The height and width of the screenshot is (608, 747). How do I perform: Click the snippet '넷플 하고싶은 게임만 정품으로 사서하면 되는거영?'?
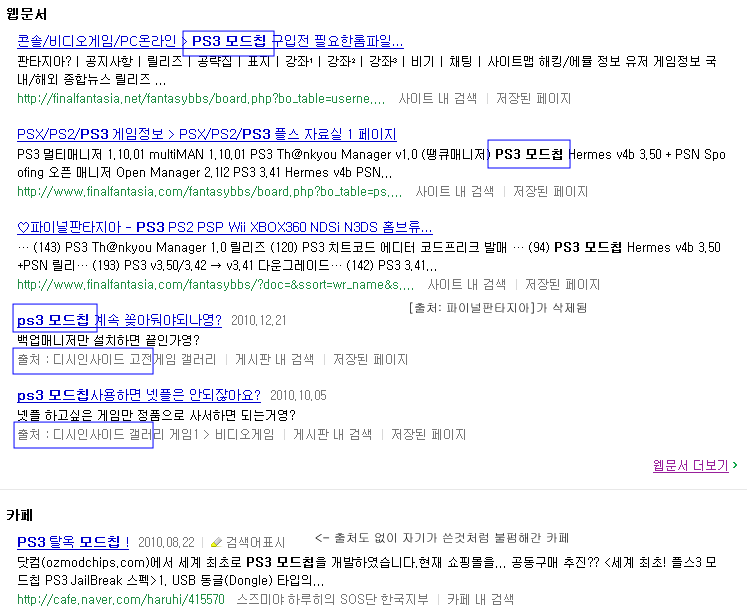156,415
